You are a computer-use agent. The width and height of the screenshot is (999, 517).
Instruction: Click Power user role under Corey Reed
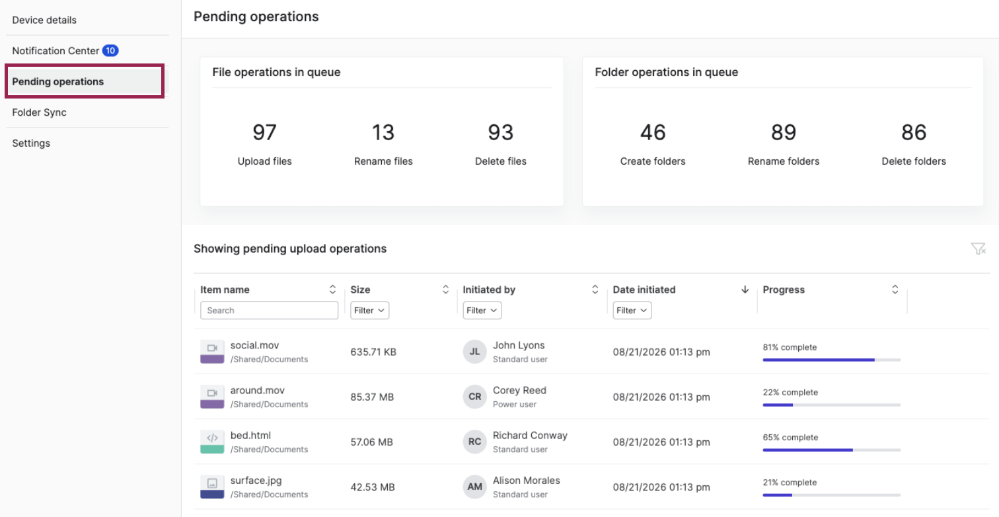tap(515, 404)
